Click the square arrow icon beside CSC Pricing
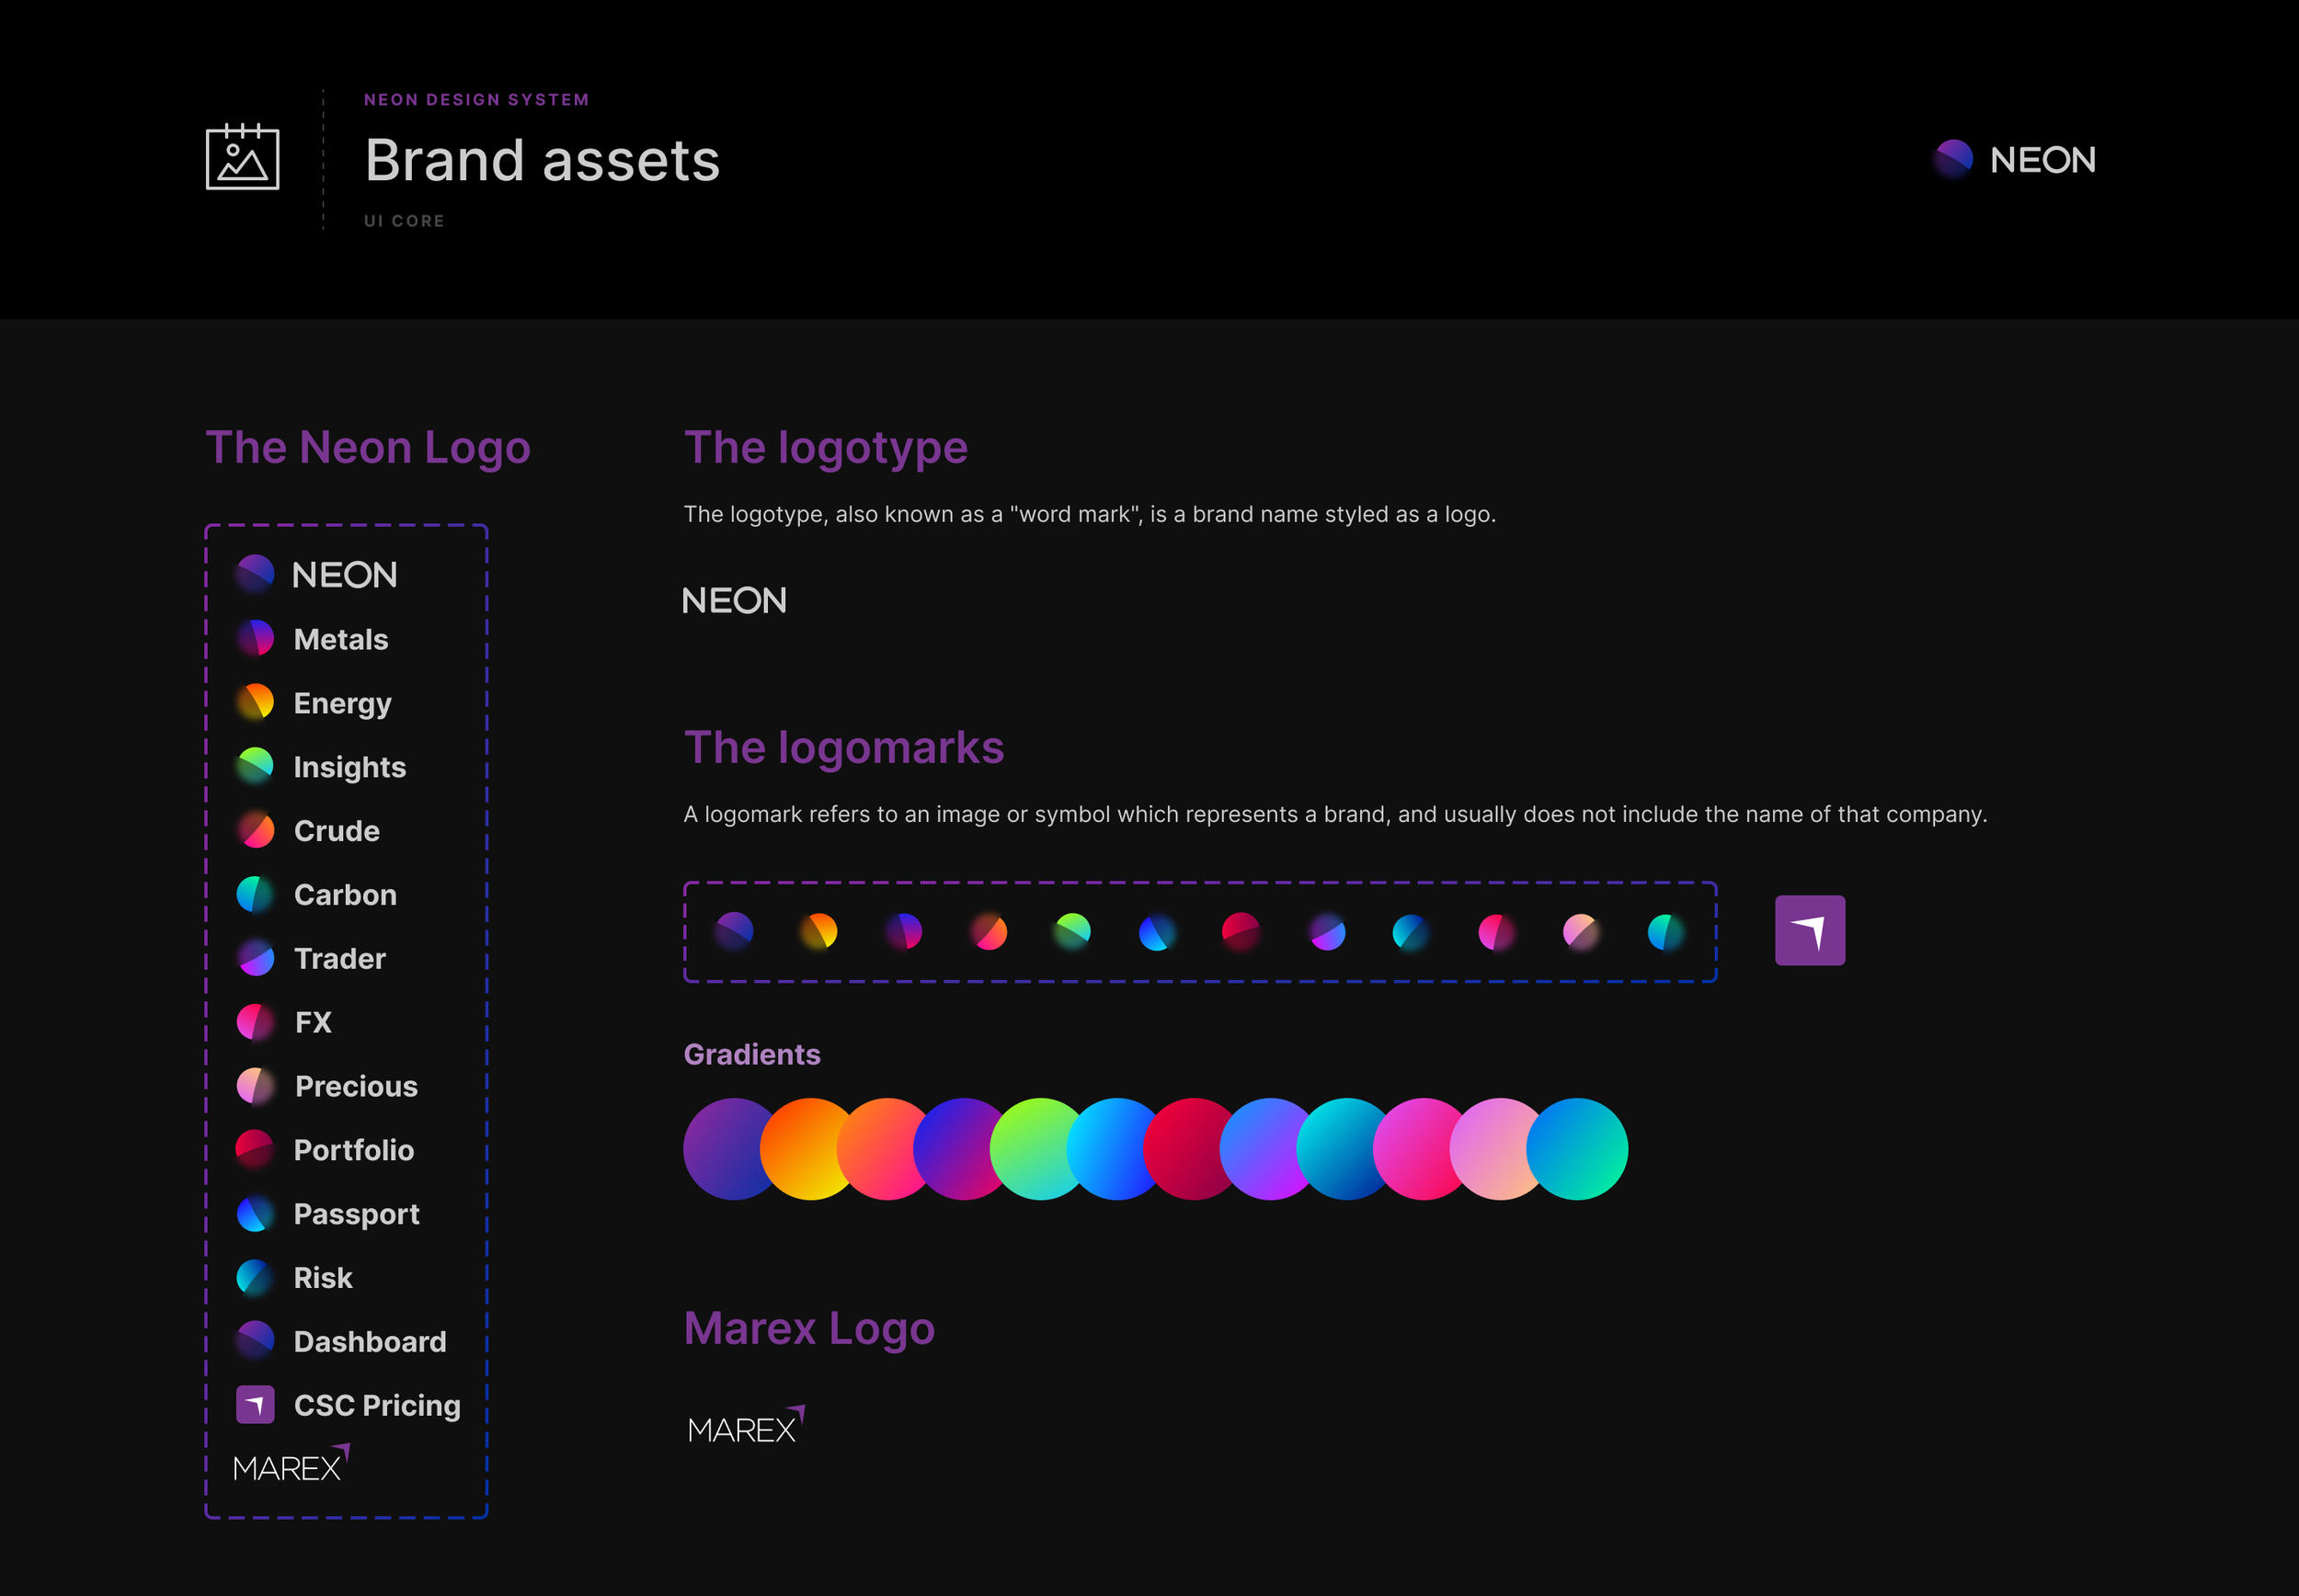 click(x=255, y=1405)
